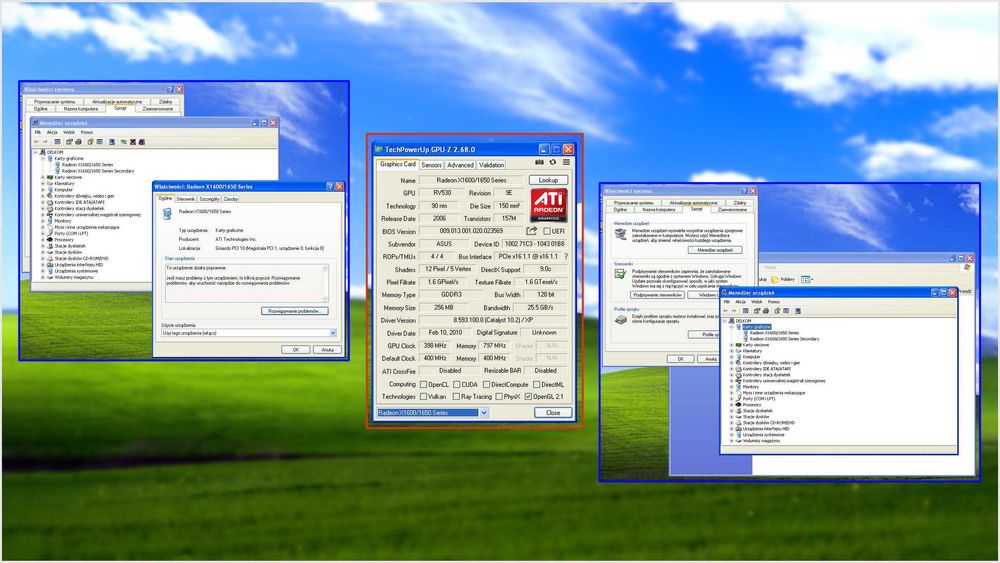Click the Lookup button in GPU-Z
Viewport: 1000px width, 563px height.
point(548,180)
